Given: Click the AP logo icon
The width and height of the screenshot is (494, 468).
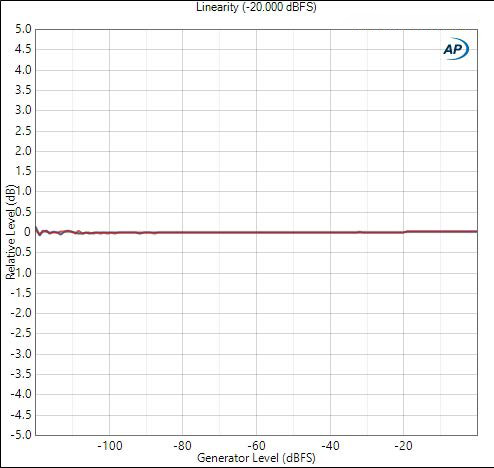Looking at the screenshot, I should pos(456,49).
